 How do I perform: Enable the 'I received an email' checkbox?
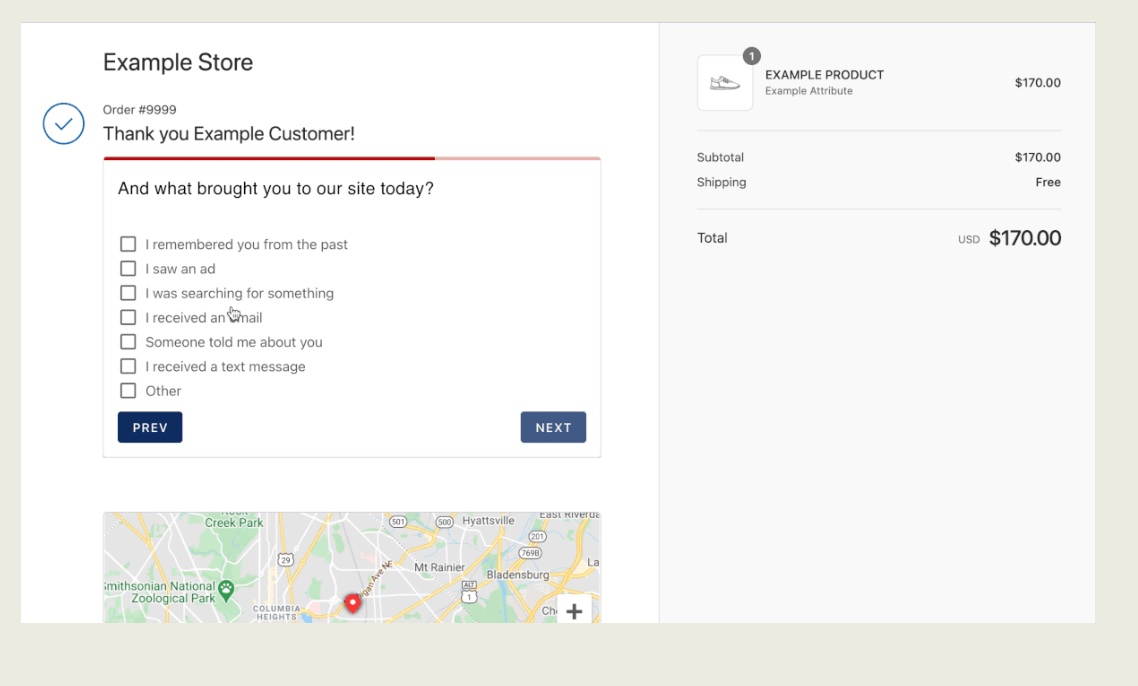[128, 317]
